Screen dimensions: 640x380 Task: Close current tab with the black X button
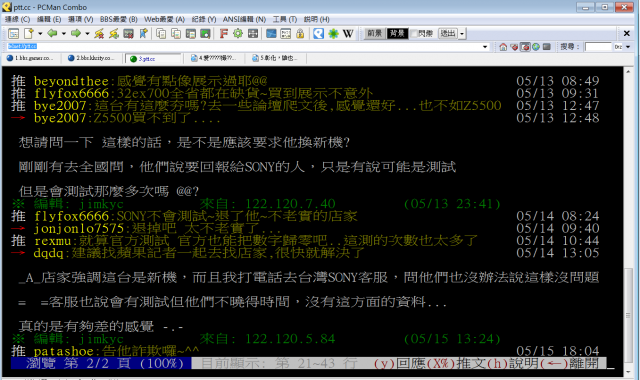click(627, 33)
